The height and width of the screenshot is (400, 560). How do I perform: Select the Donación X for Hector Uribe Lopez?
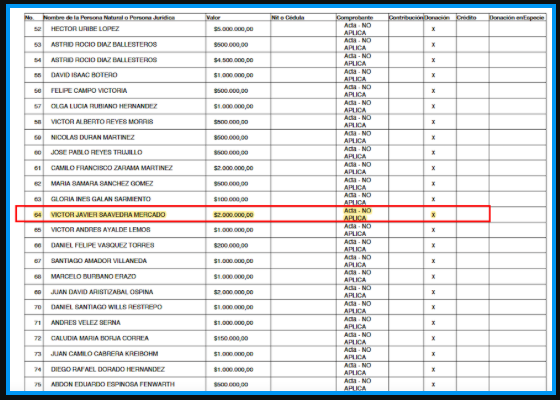[433, 29]
